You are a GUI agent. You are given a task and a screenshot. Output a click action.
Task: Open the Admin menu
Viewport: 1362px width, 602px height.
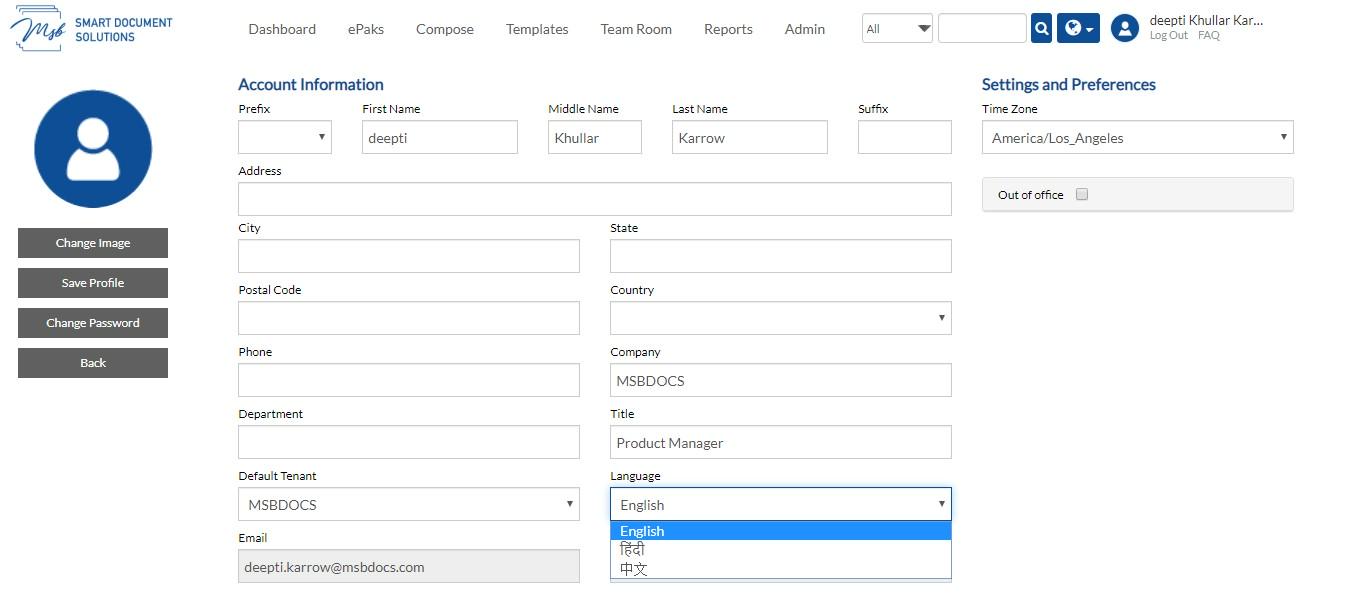click(805, 29)
